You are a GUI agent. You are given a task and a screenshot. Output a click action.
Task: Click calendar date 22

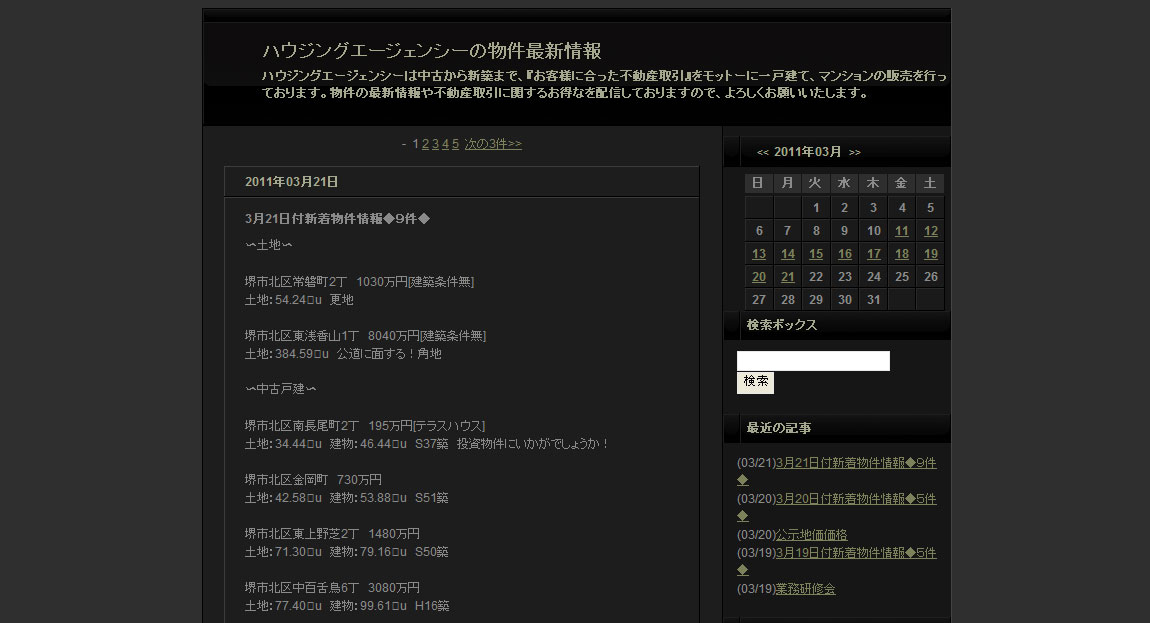click(x=816, y=277)
